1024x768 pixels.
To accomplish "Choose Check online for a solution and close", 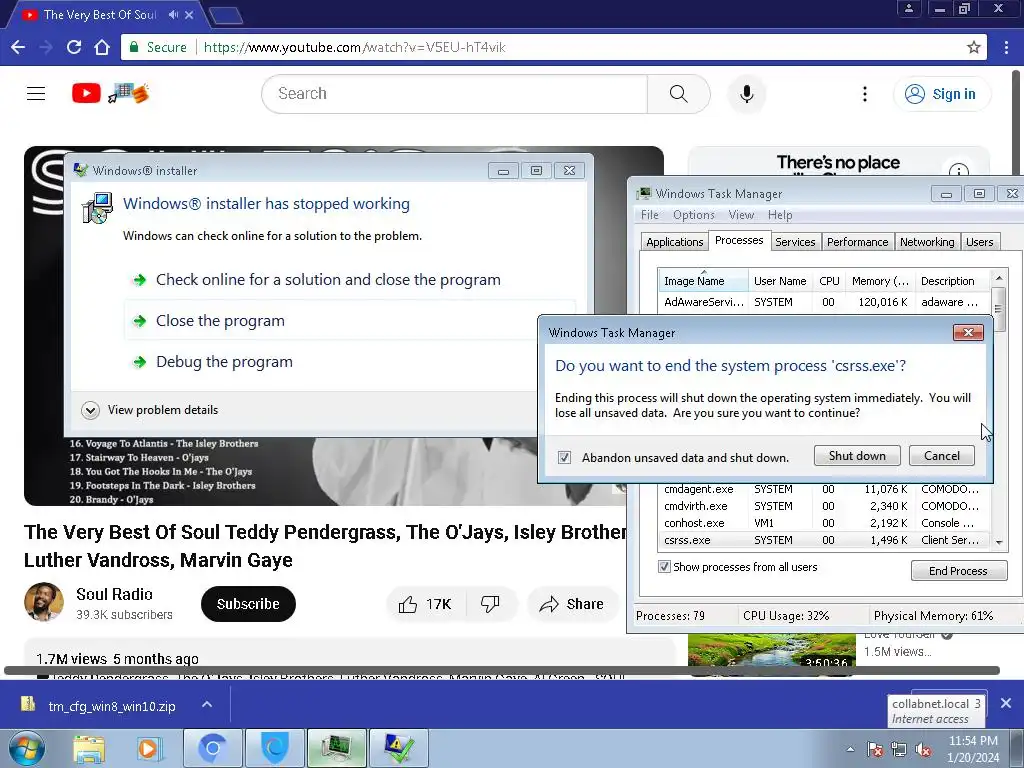I will coord(328,280).
